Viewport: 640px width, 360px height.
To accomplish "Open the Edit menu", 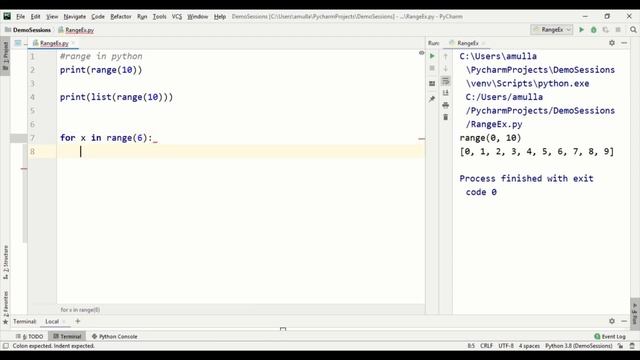I will click(36, 17).
